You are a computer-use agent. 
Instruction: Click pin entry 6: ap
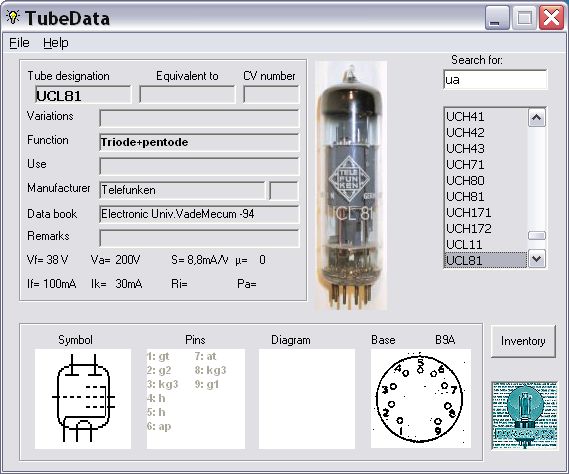159,426
